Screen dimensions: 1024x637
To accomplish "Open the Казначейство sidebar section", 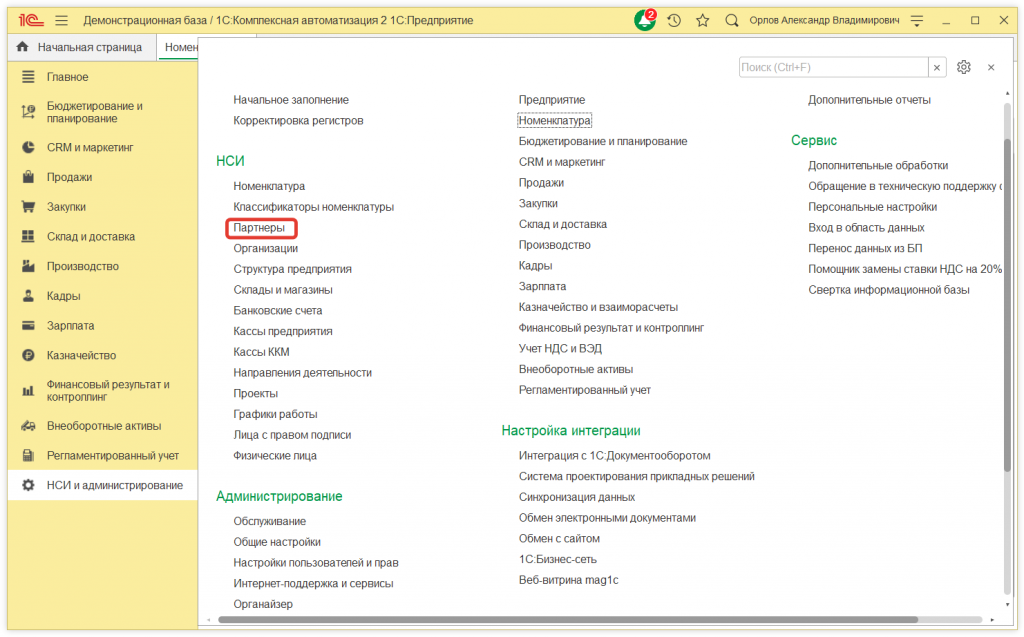I will click(x=81, y=355).
